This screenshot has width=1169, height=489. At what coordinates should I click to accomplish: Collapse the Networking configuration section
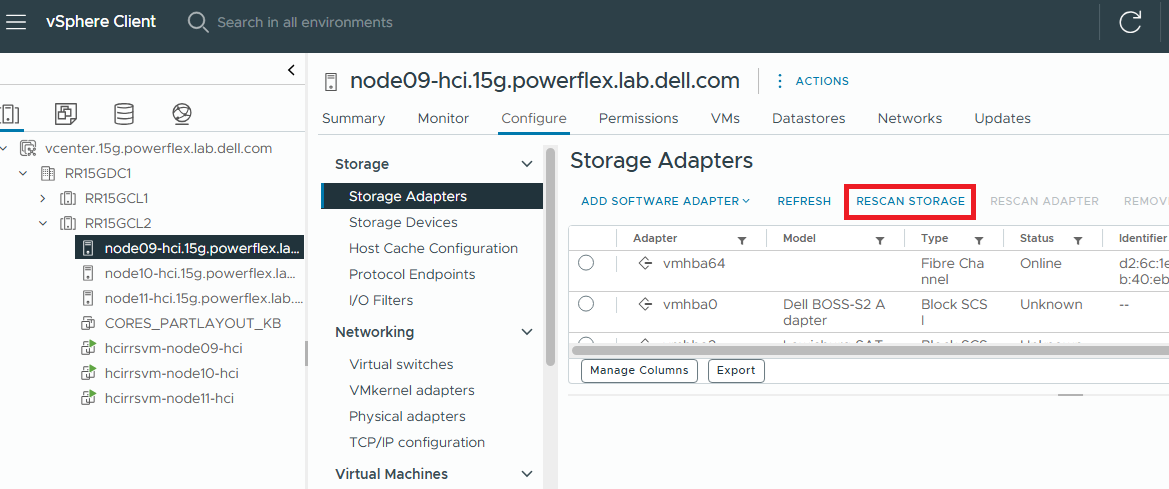pyautogui.click(x=527, y=332)
